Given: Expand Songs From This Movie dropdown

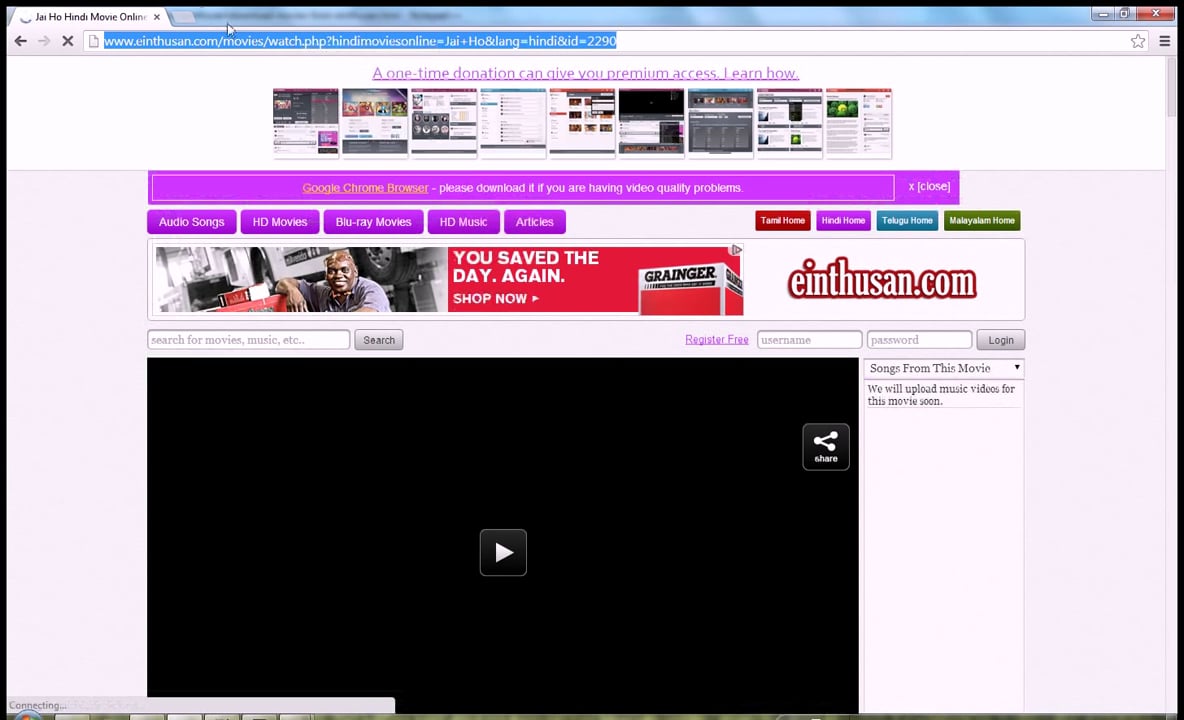Looking at the screenshot, I should (x=944, y=368).
